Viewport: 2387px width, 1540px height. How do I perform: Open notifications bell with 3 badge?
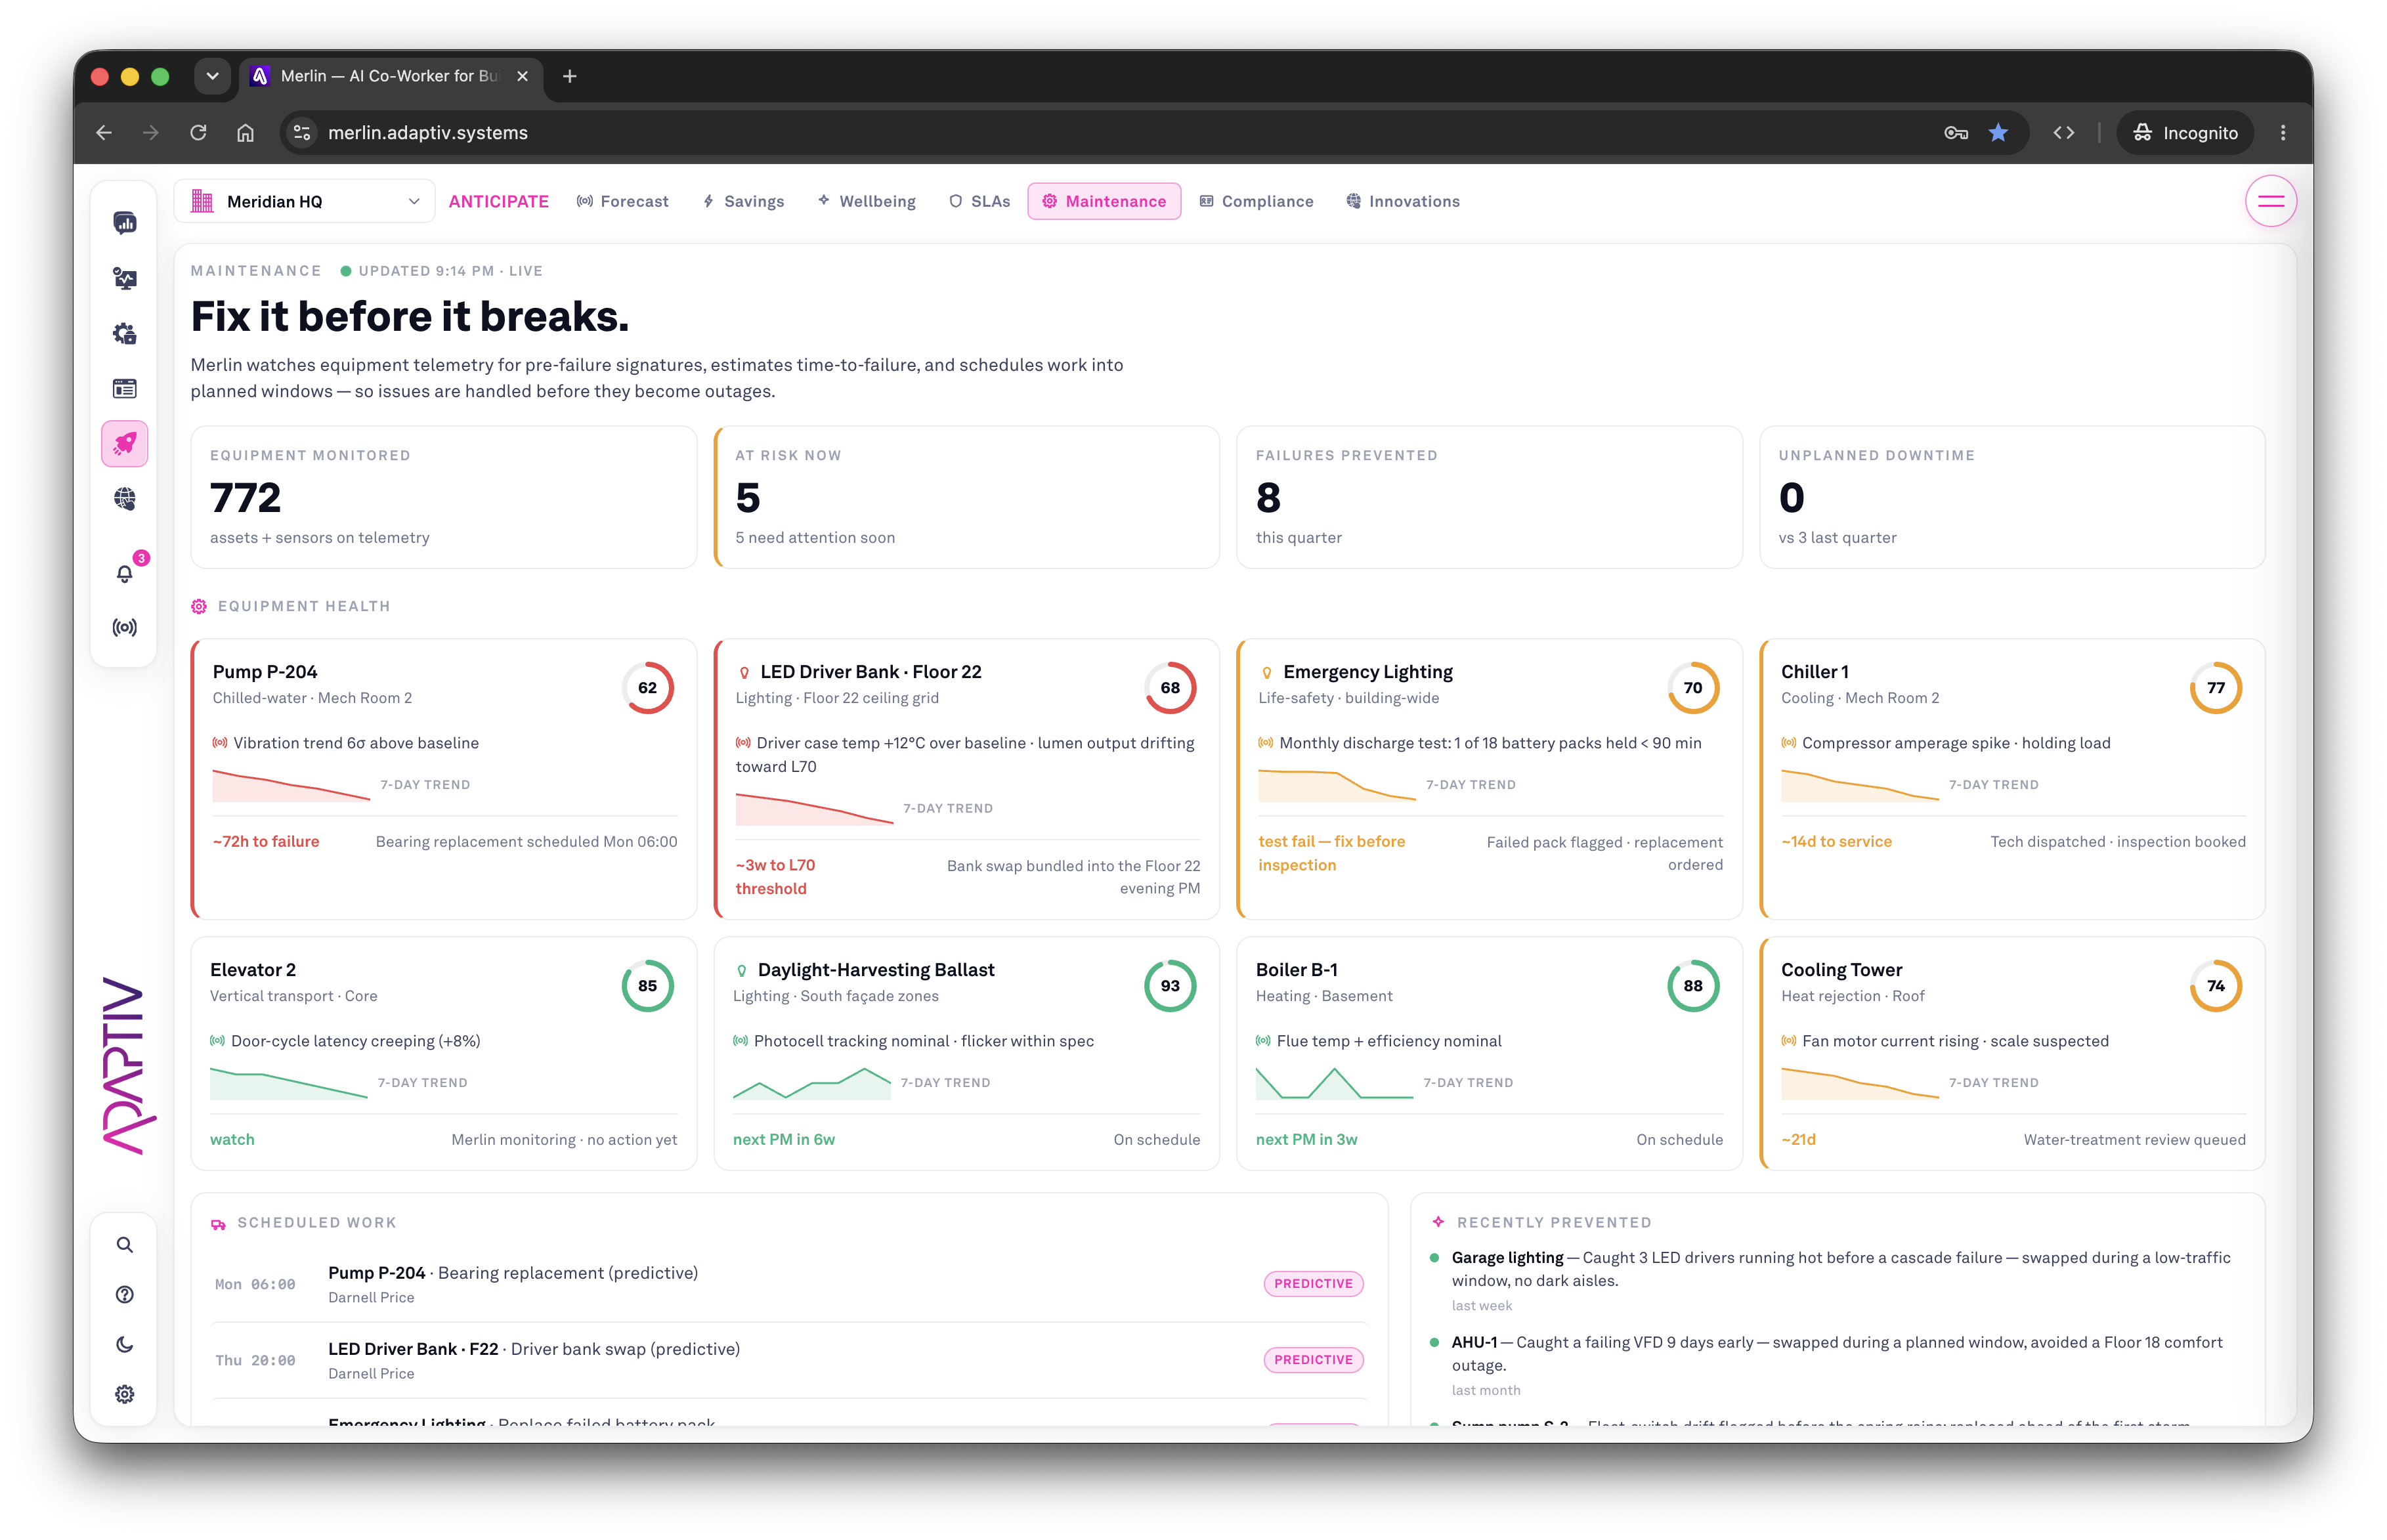(x=124, y=573)
